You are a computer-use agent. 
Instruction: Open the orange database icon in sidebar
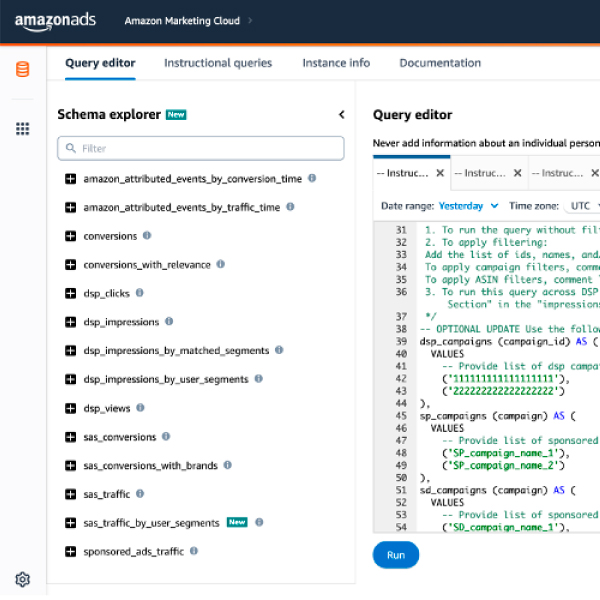click(23, 69)
